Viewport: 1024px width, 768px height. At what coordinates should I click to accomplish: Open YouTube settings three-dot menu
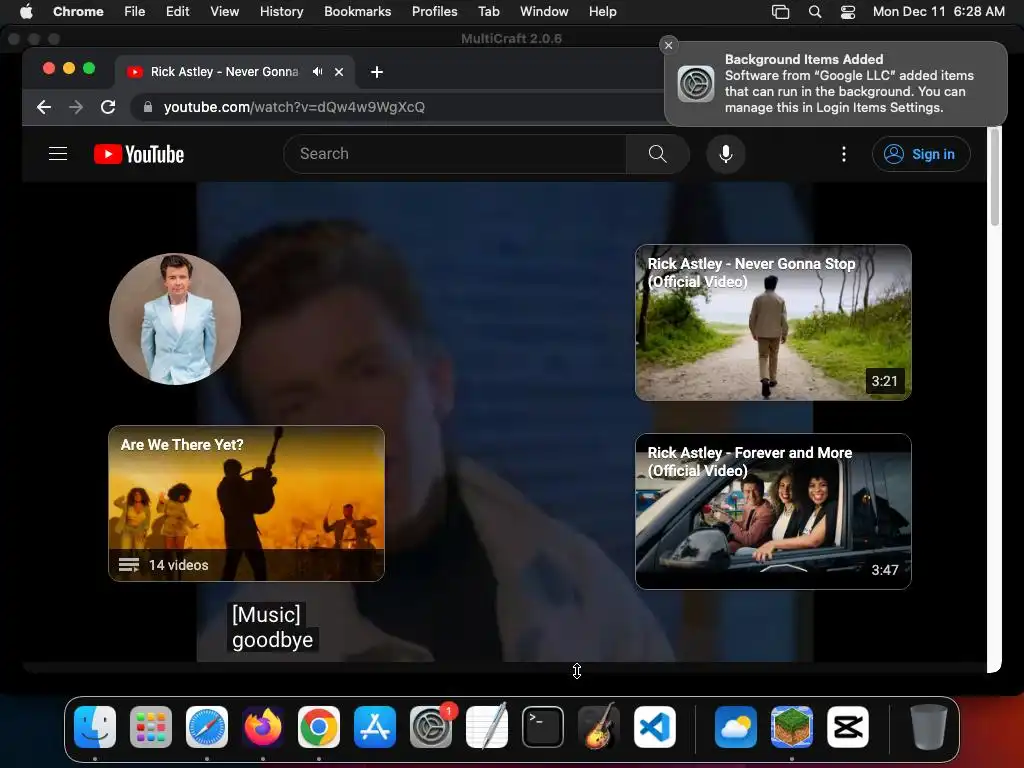[x=844, y=154]
